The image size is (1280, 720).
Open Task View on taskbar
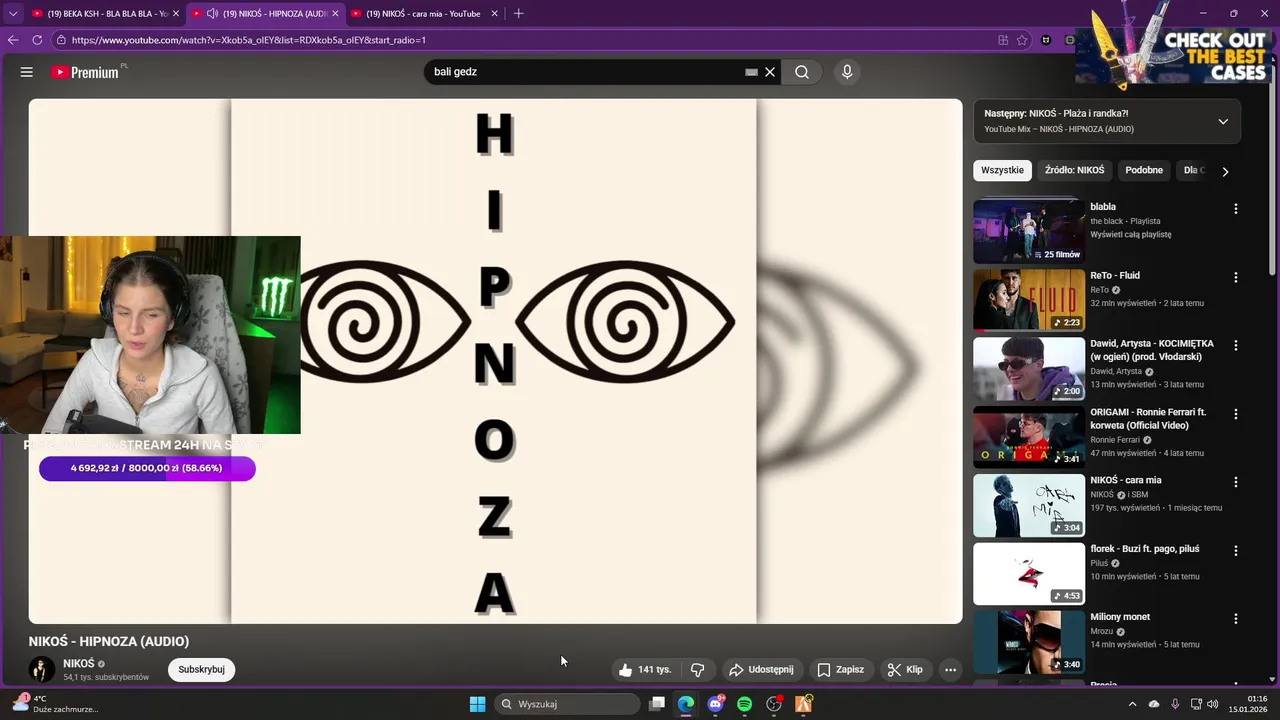(657, 704)
